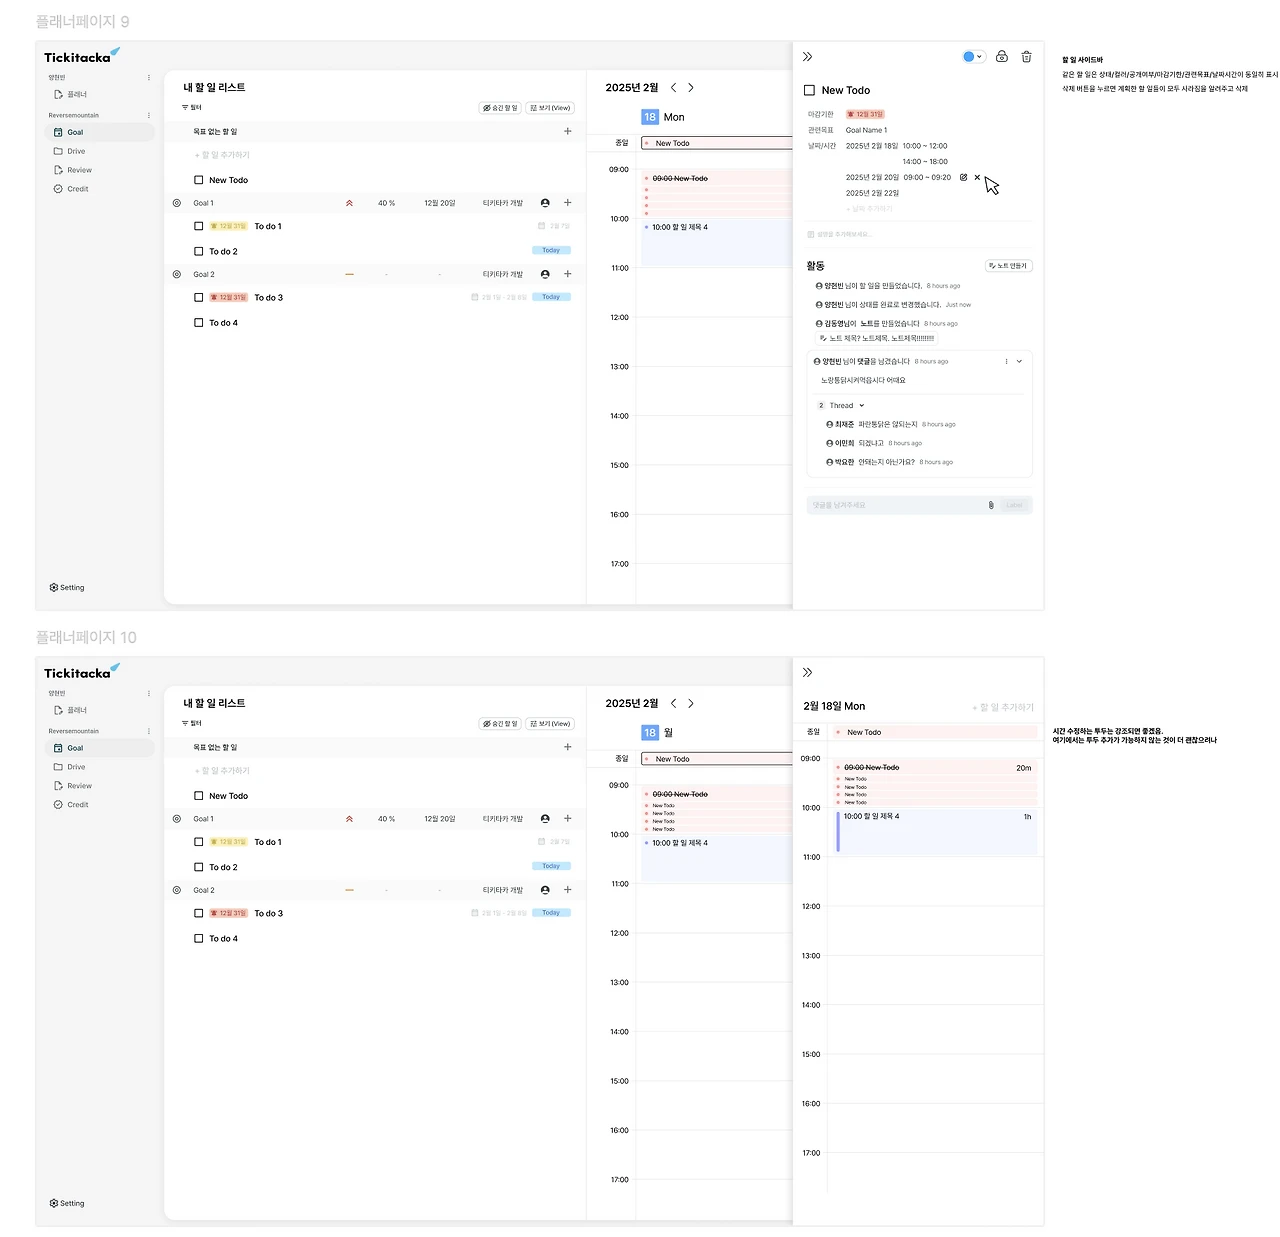The height and width of the screenshot is (1237, 1280).
Task: Click the paperclip attach icon in comment box
Action: click(x=991, y=506)
